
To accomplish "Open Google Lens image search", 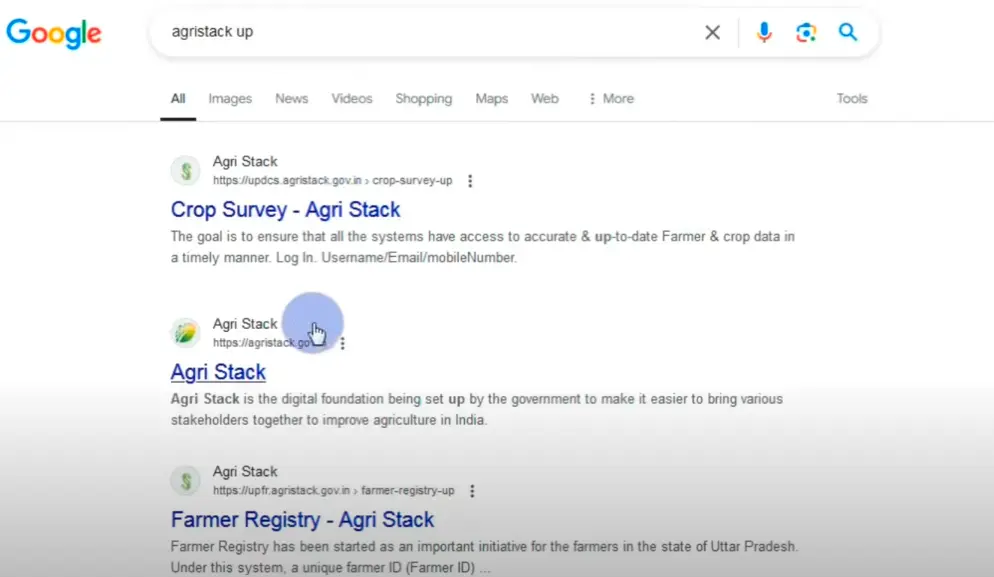I will [806, 32].
